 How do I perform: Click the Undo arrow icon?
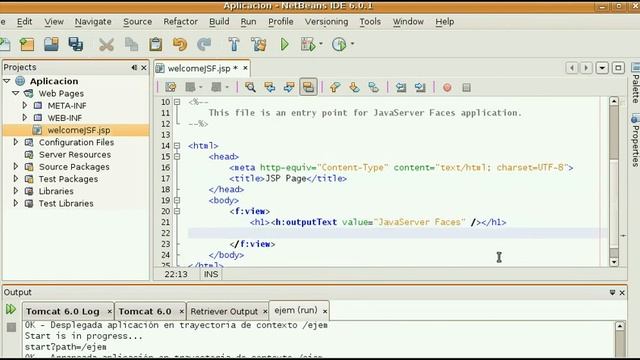[180, 44]
